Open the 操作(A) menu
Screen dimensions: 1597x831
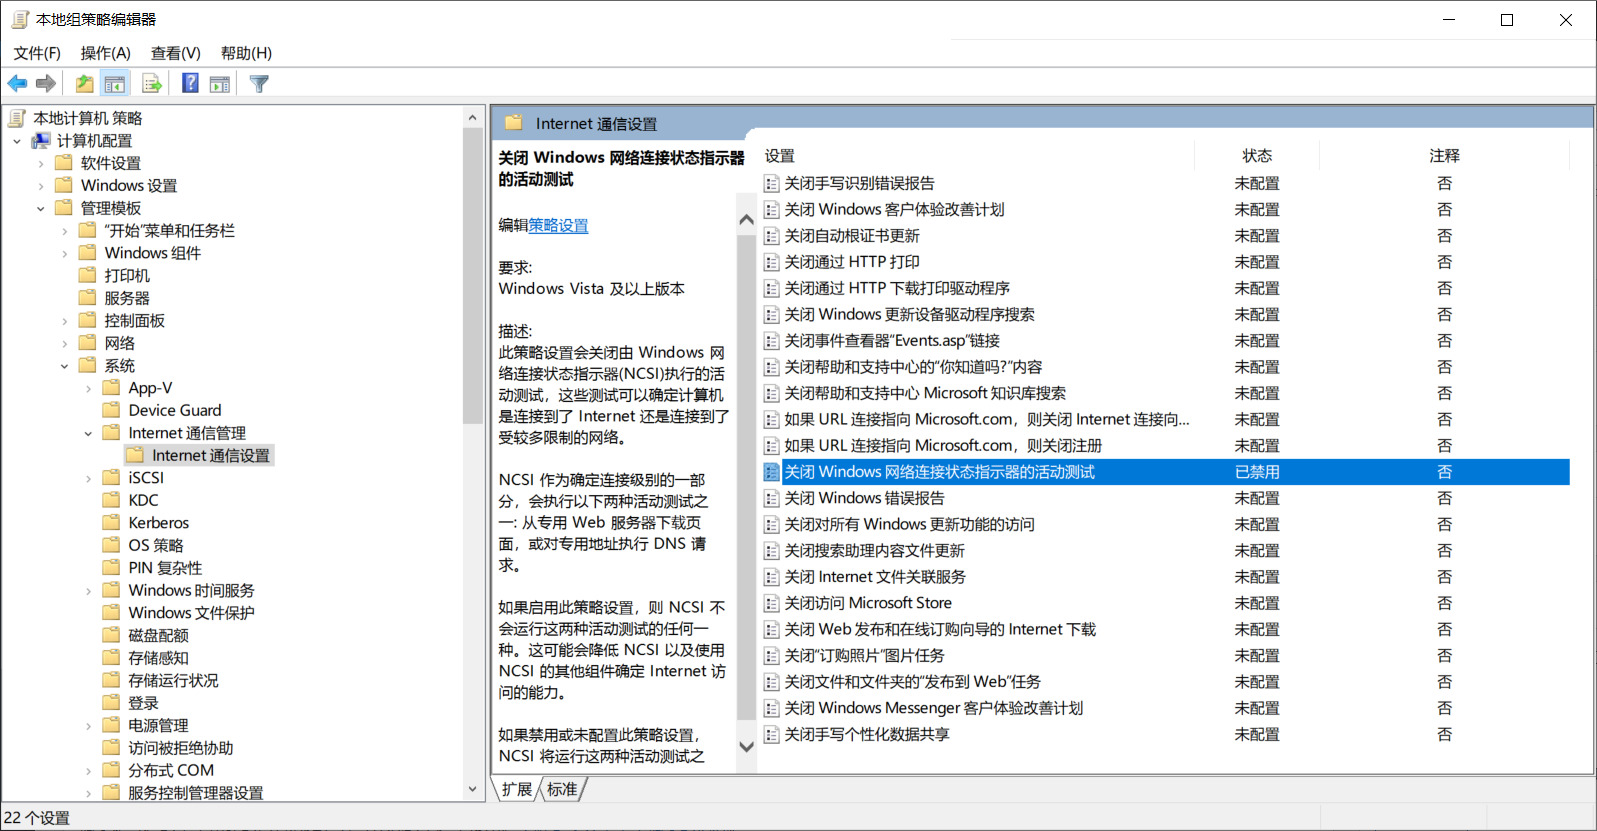coord(106,53)
